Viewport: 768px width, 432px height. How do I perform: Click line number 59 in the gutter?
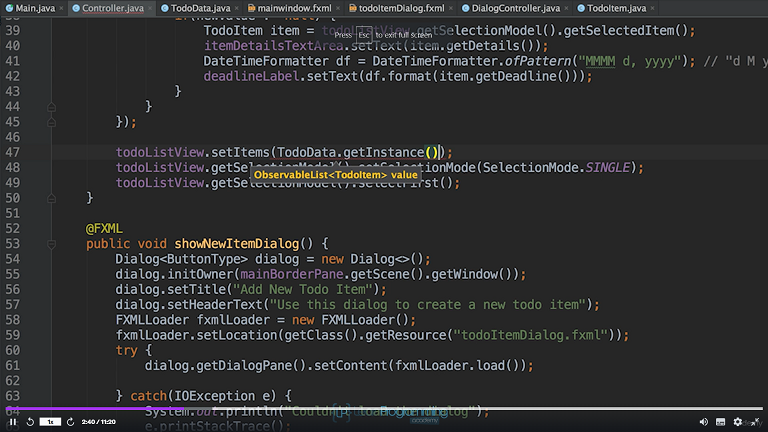(13, 335)
